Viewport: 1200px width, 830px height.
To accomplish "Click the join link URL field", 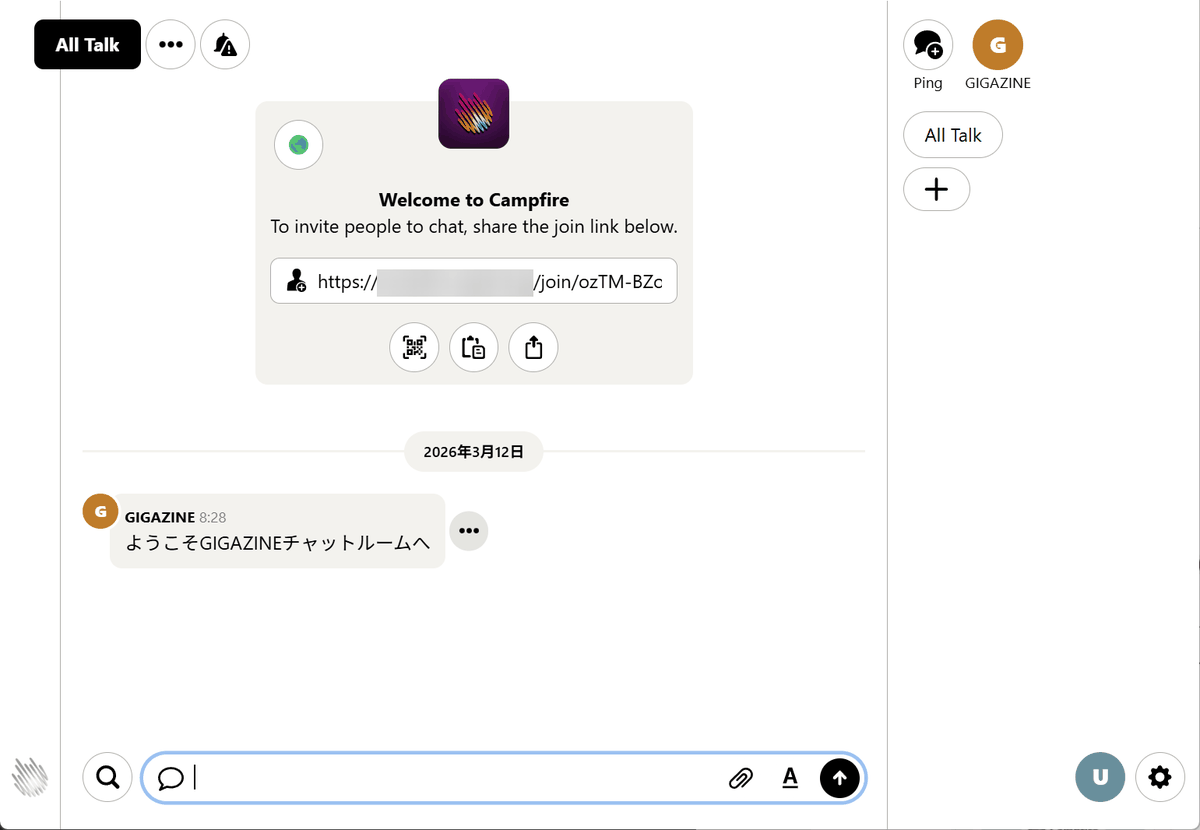I will click(474, 282).
